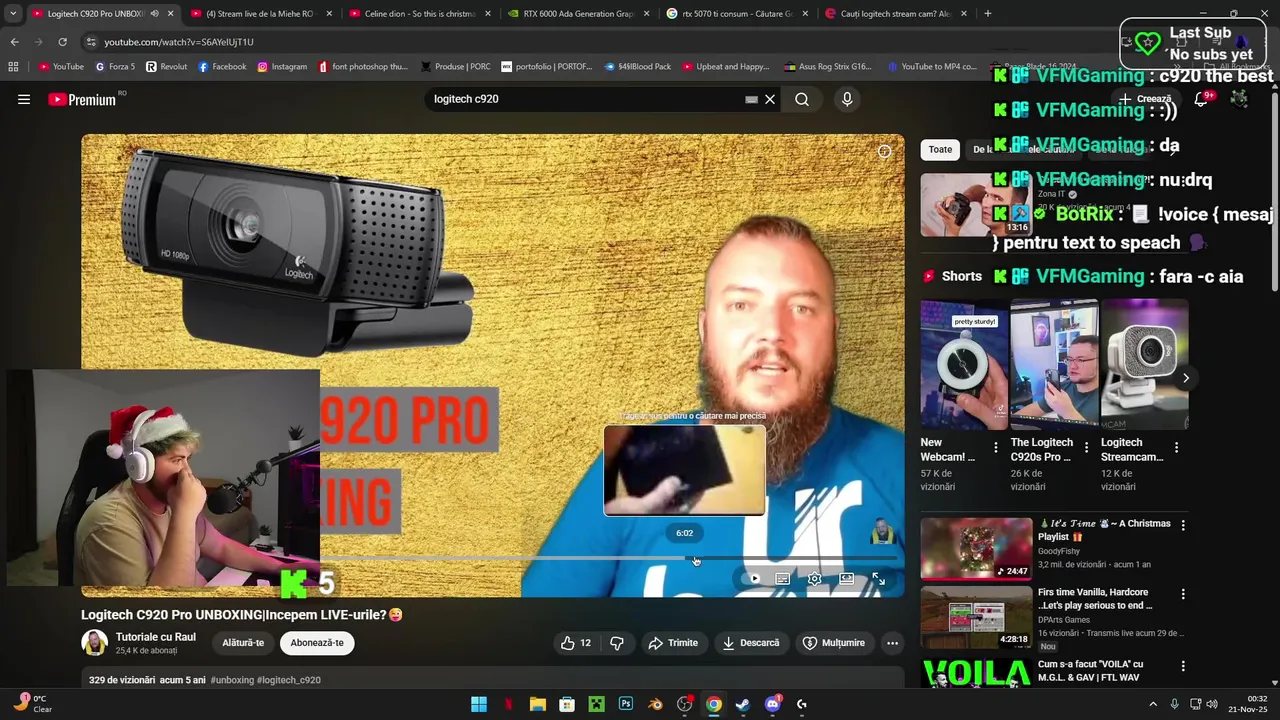Switch to Celine dion browser tab

tap(419, 14)
